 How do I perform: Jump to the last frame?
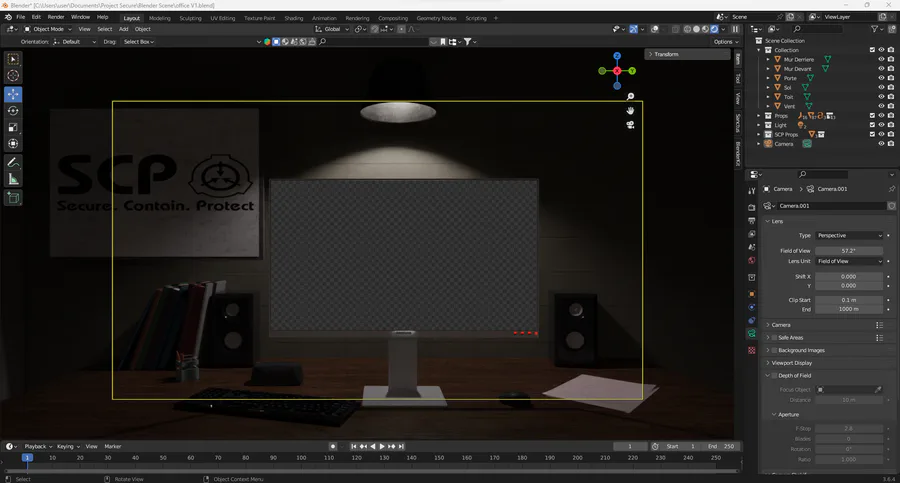pos(401,446)
